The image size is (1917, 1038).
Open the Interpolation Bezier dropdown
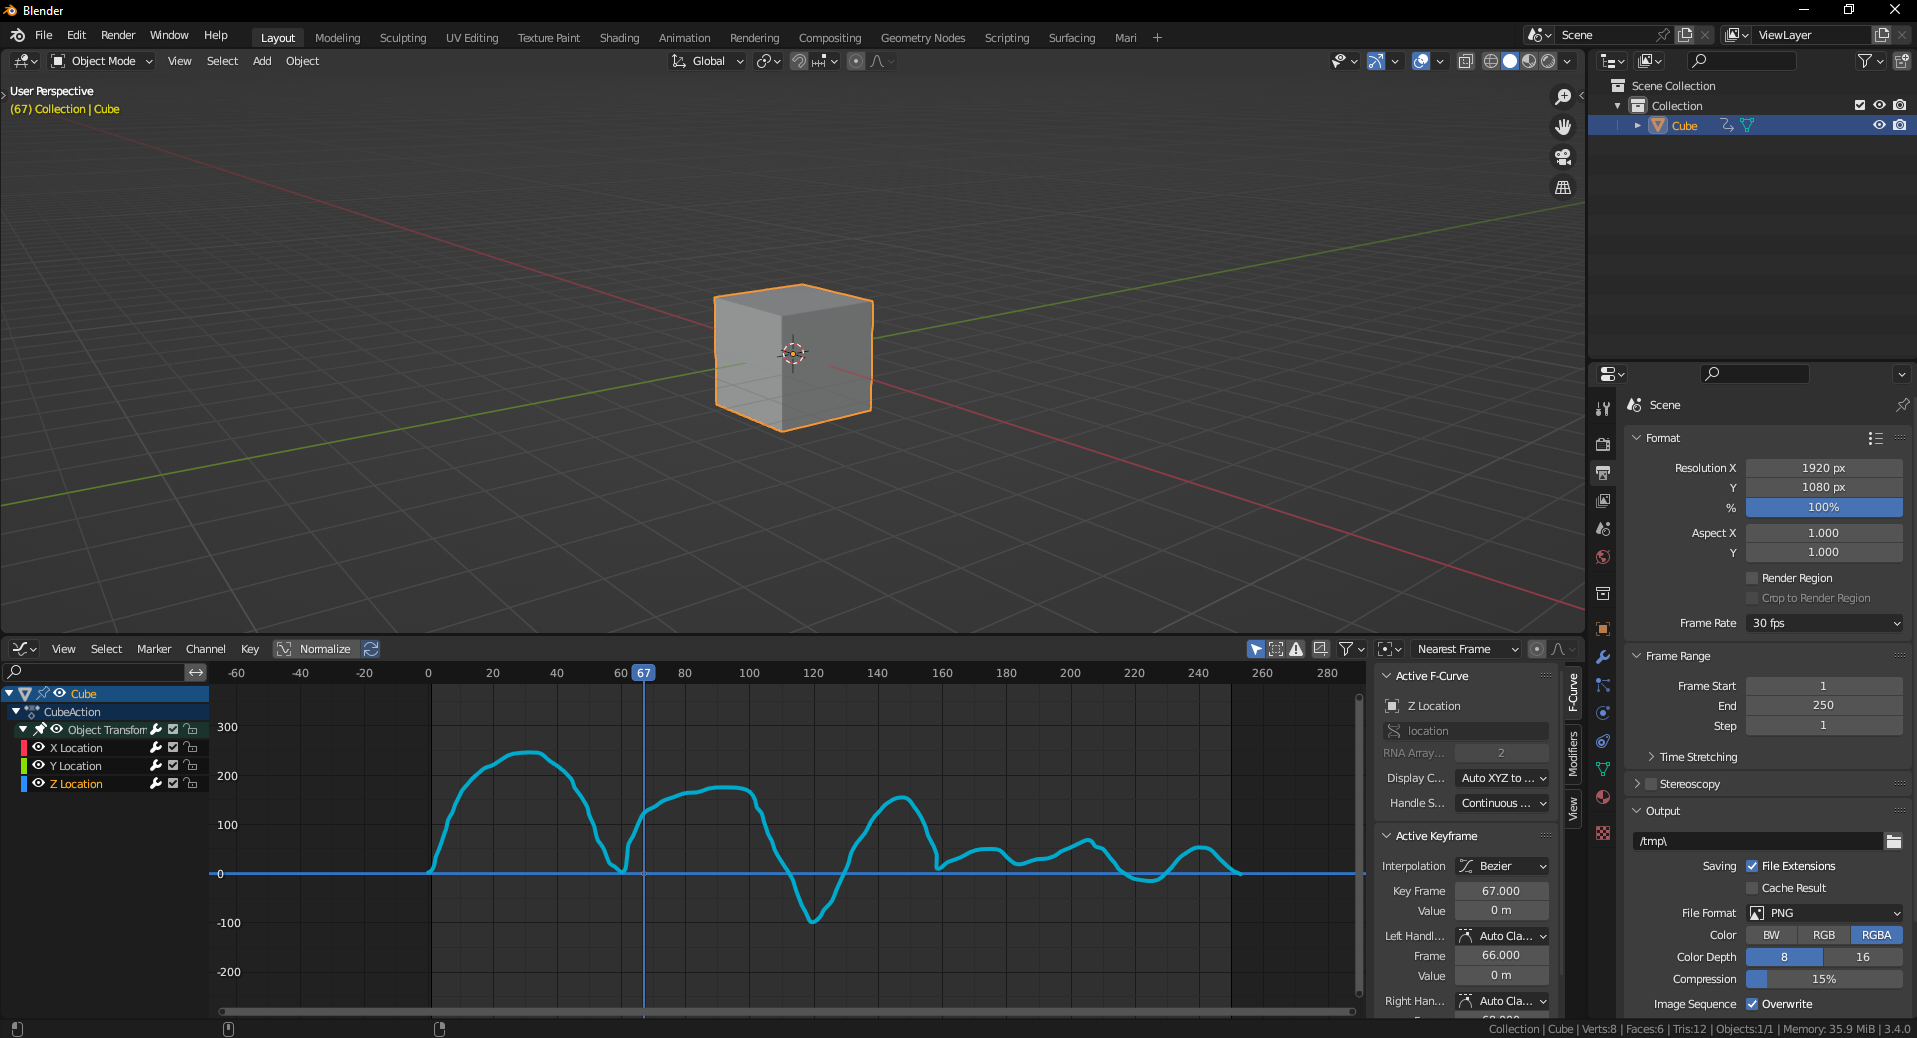1502,866
